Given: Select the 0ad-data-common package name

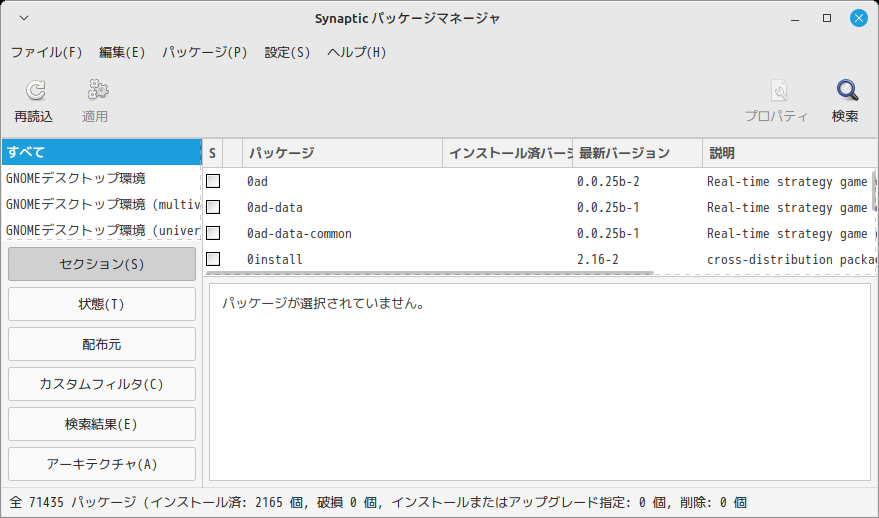Looking at the screenshot, I should tap(299, 233).
